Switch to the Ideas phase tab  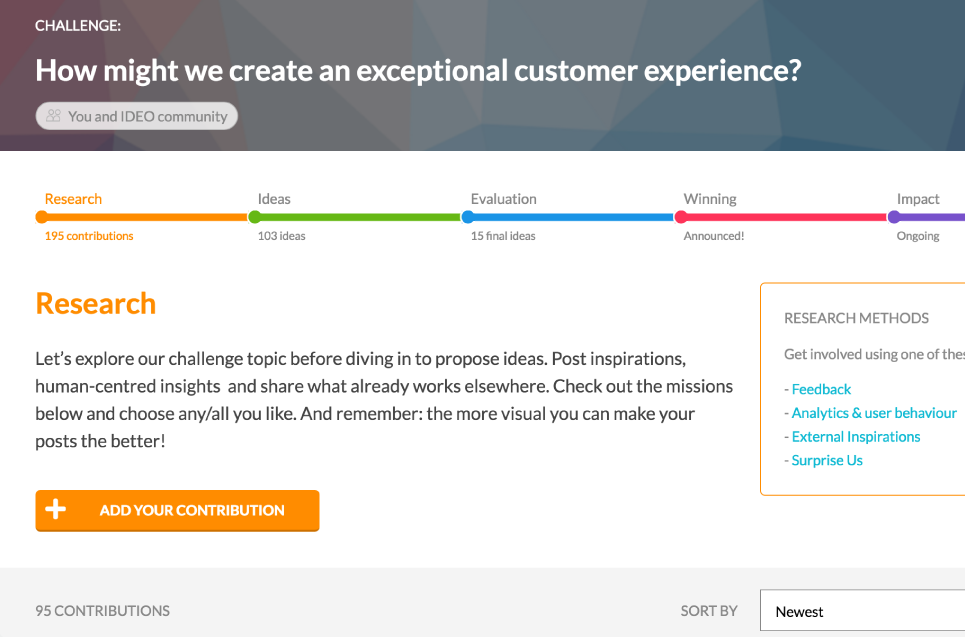[274, 198]
